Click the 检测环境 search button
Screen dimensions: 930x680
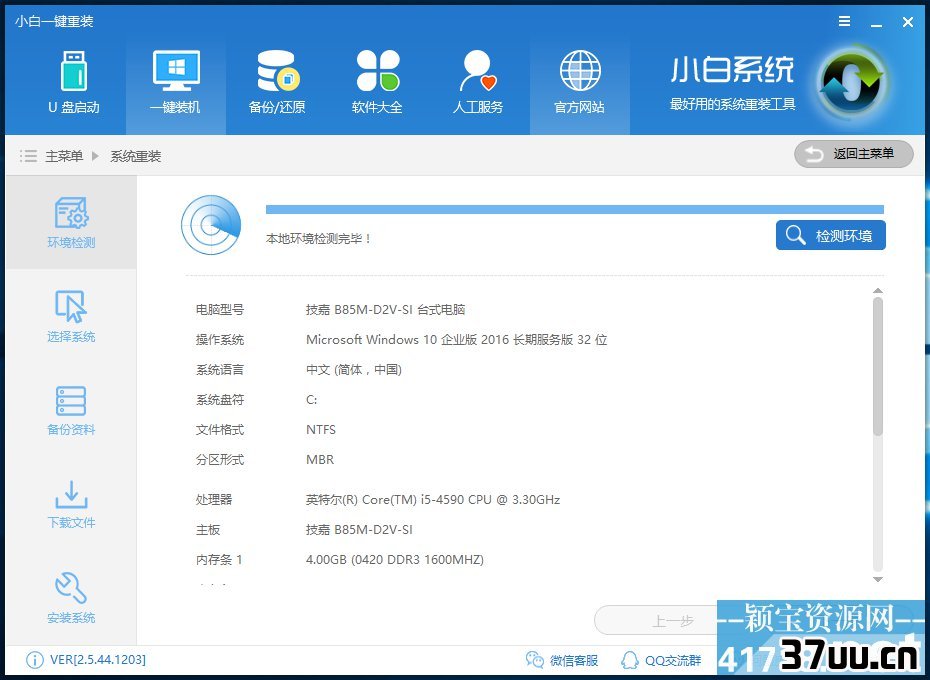pyautogui.click(x=830, y=235)
